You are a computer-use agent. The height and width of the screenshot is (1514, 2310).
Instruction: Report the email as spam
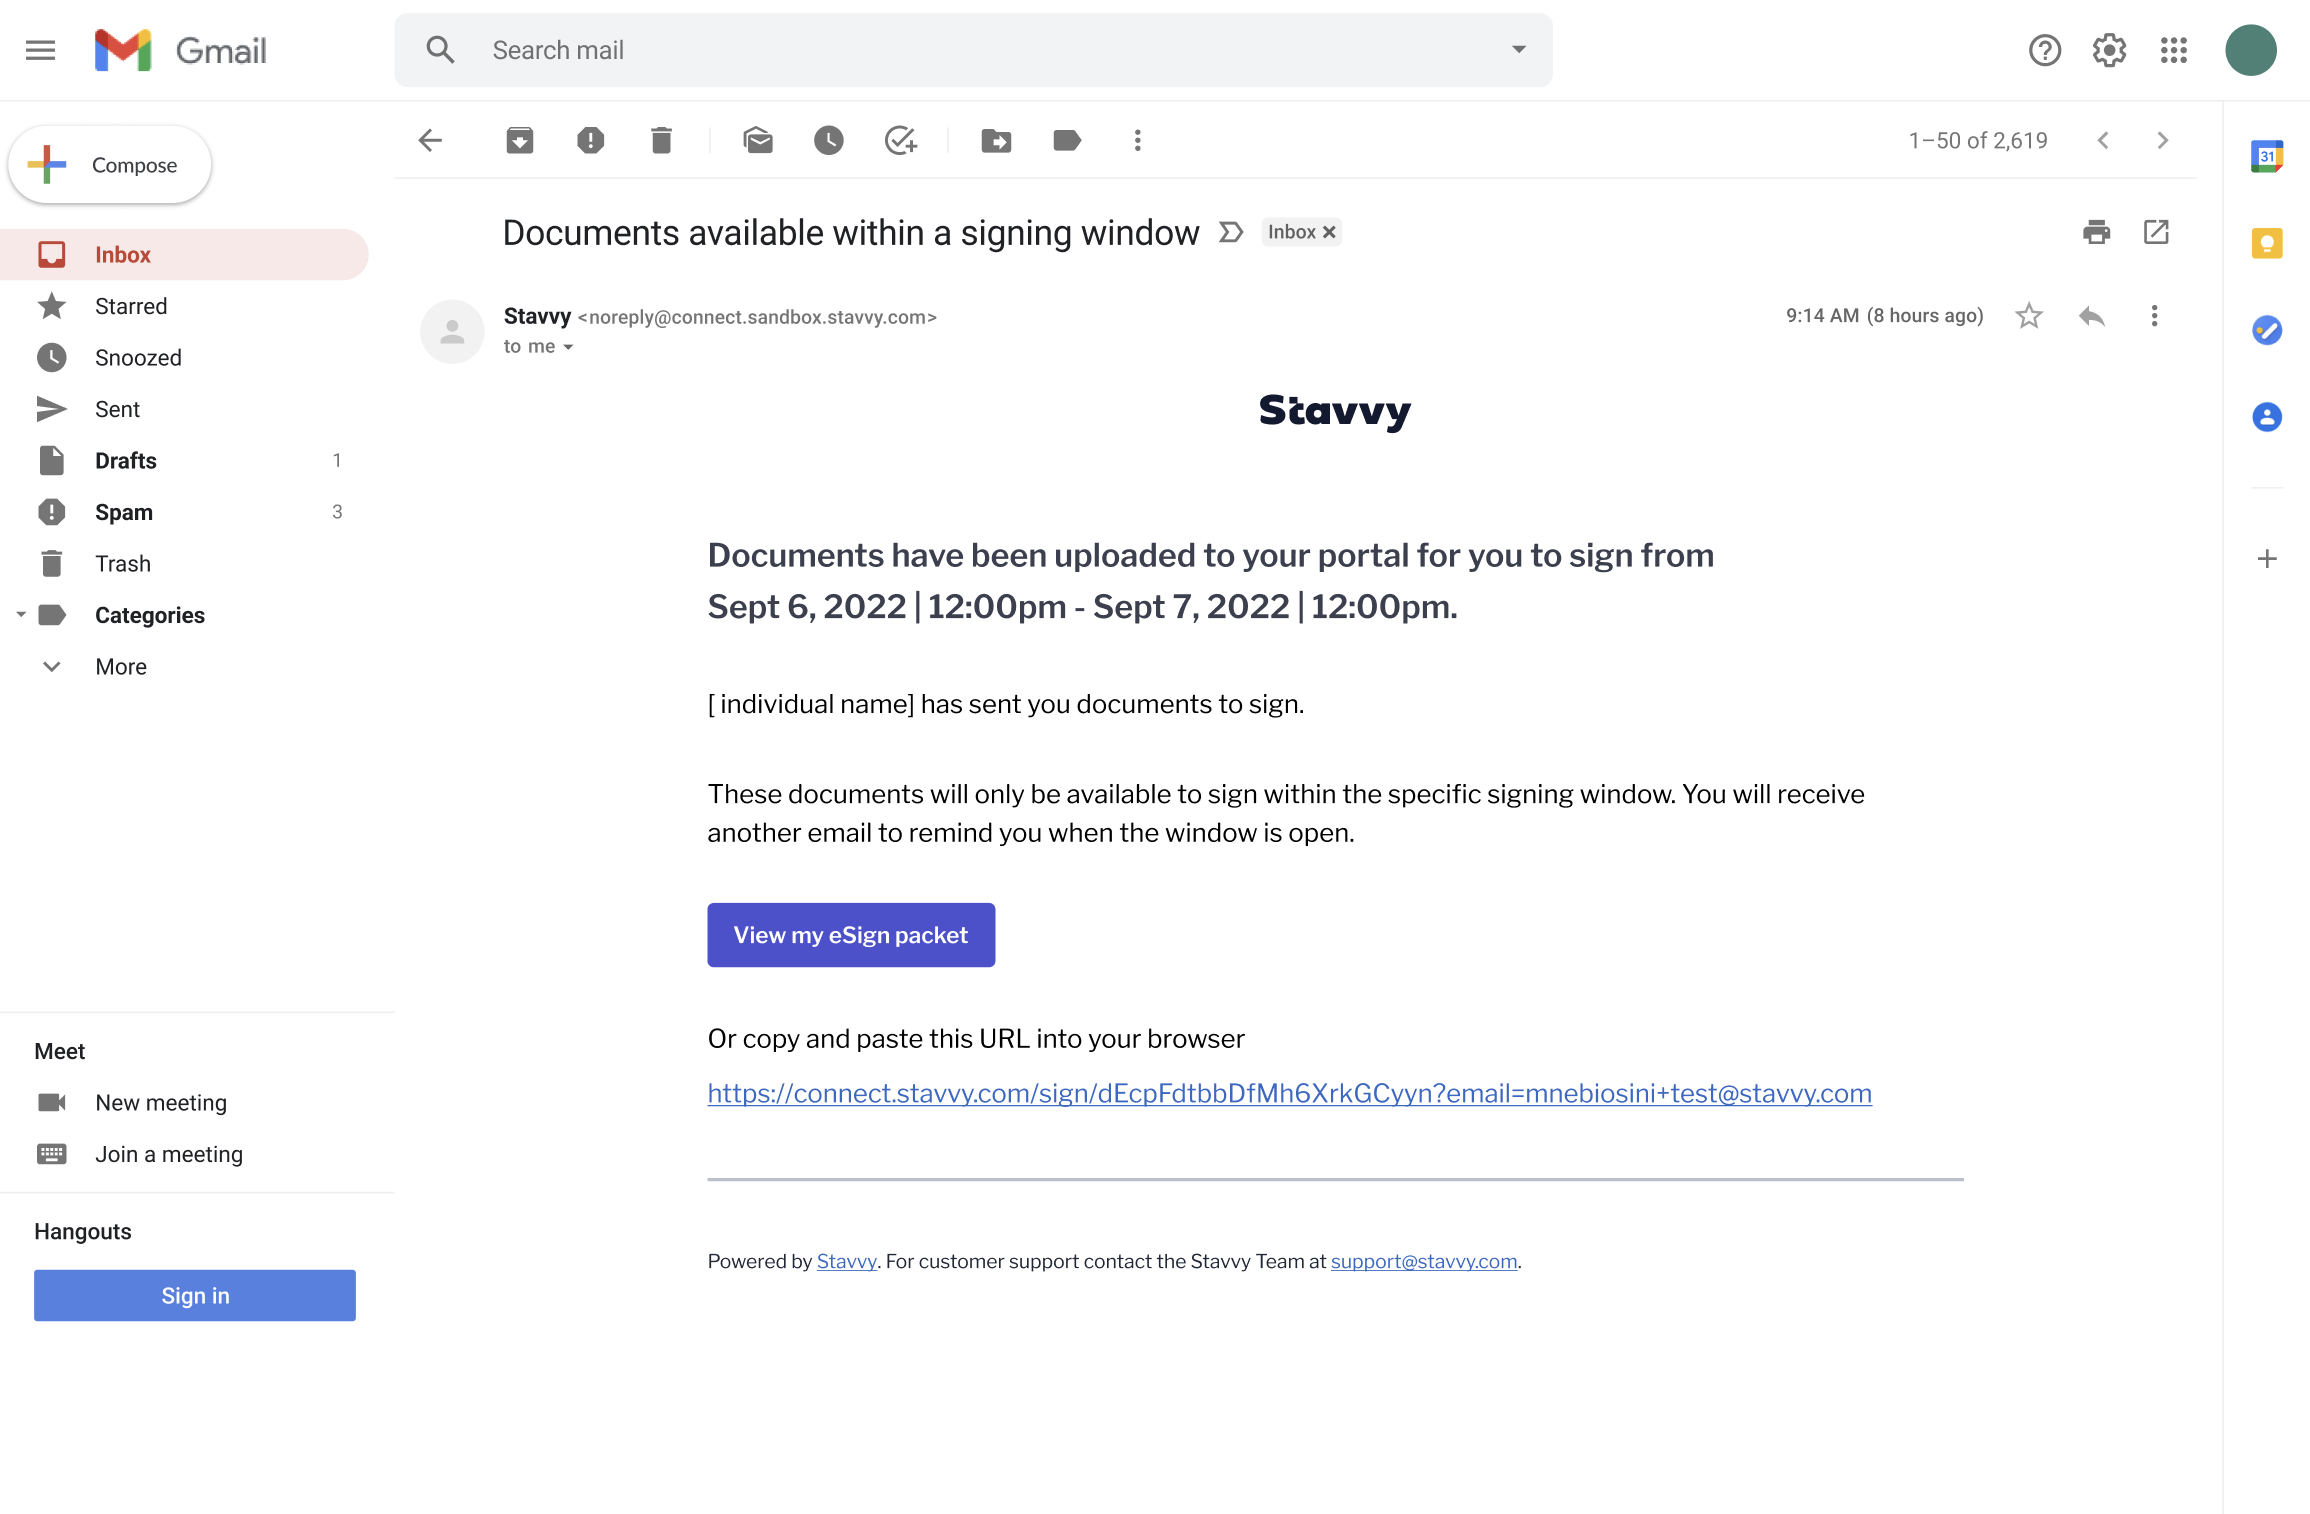pyautogui.click(x=590, y=140)
